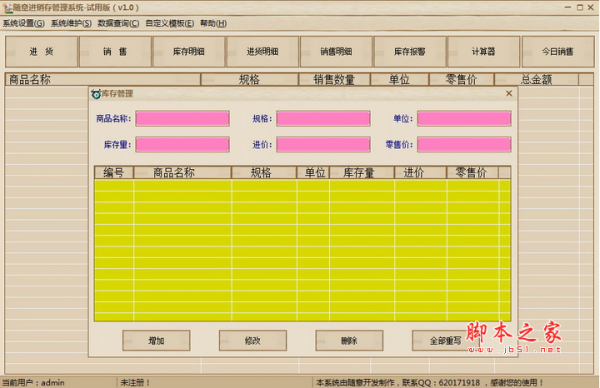Click the 规格 header in main window grid
Viewport: 600px width, 388px height.
(x=249, y=80)
